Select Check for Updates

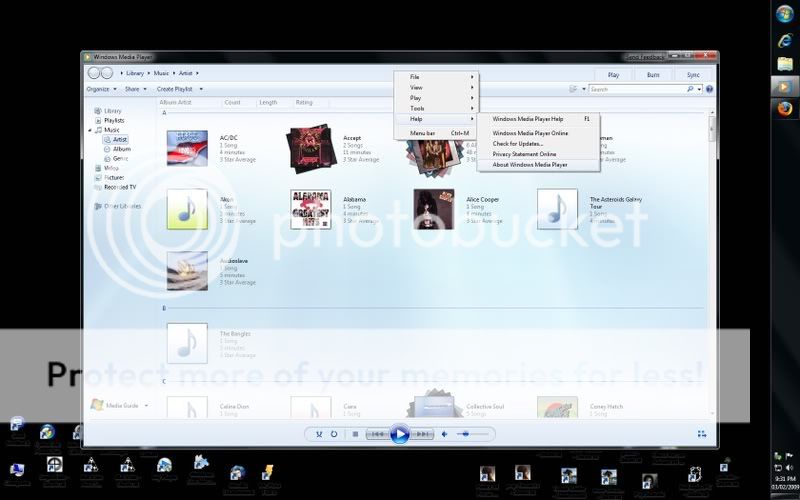[x=538, y=144]
